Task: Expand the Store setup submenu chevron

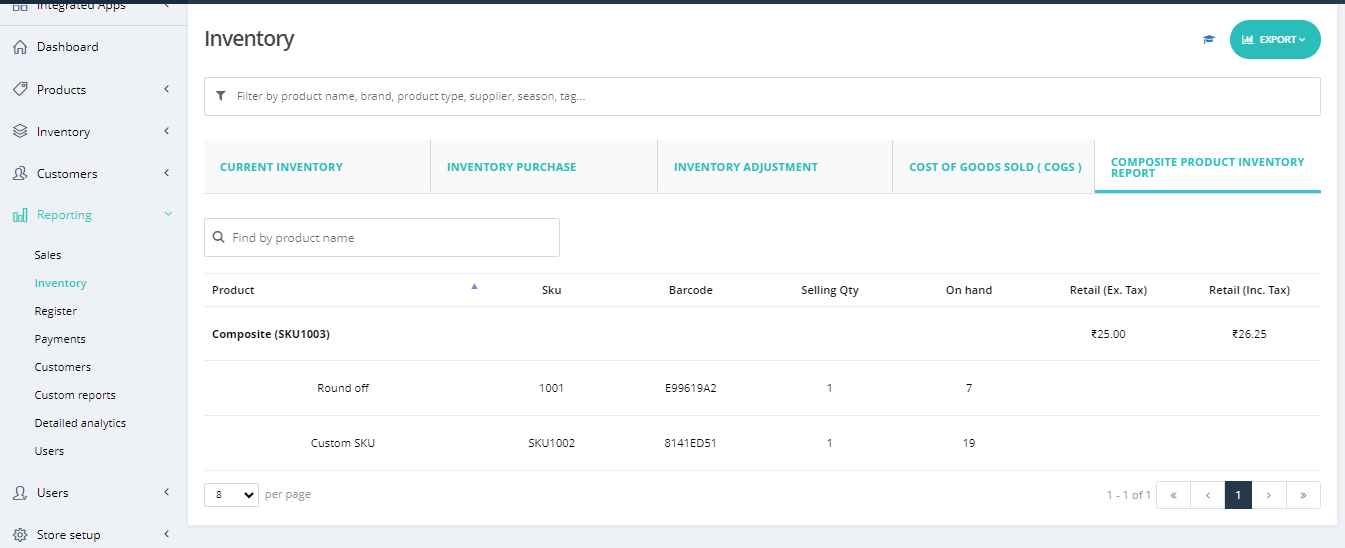Action: (x=167, y=534)
